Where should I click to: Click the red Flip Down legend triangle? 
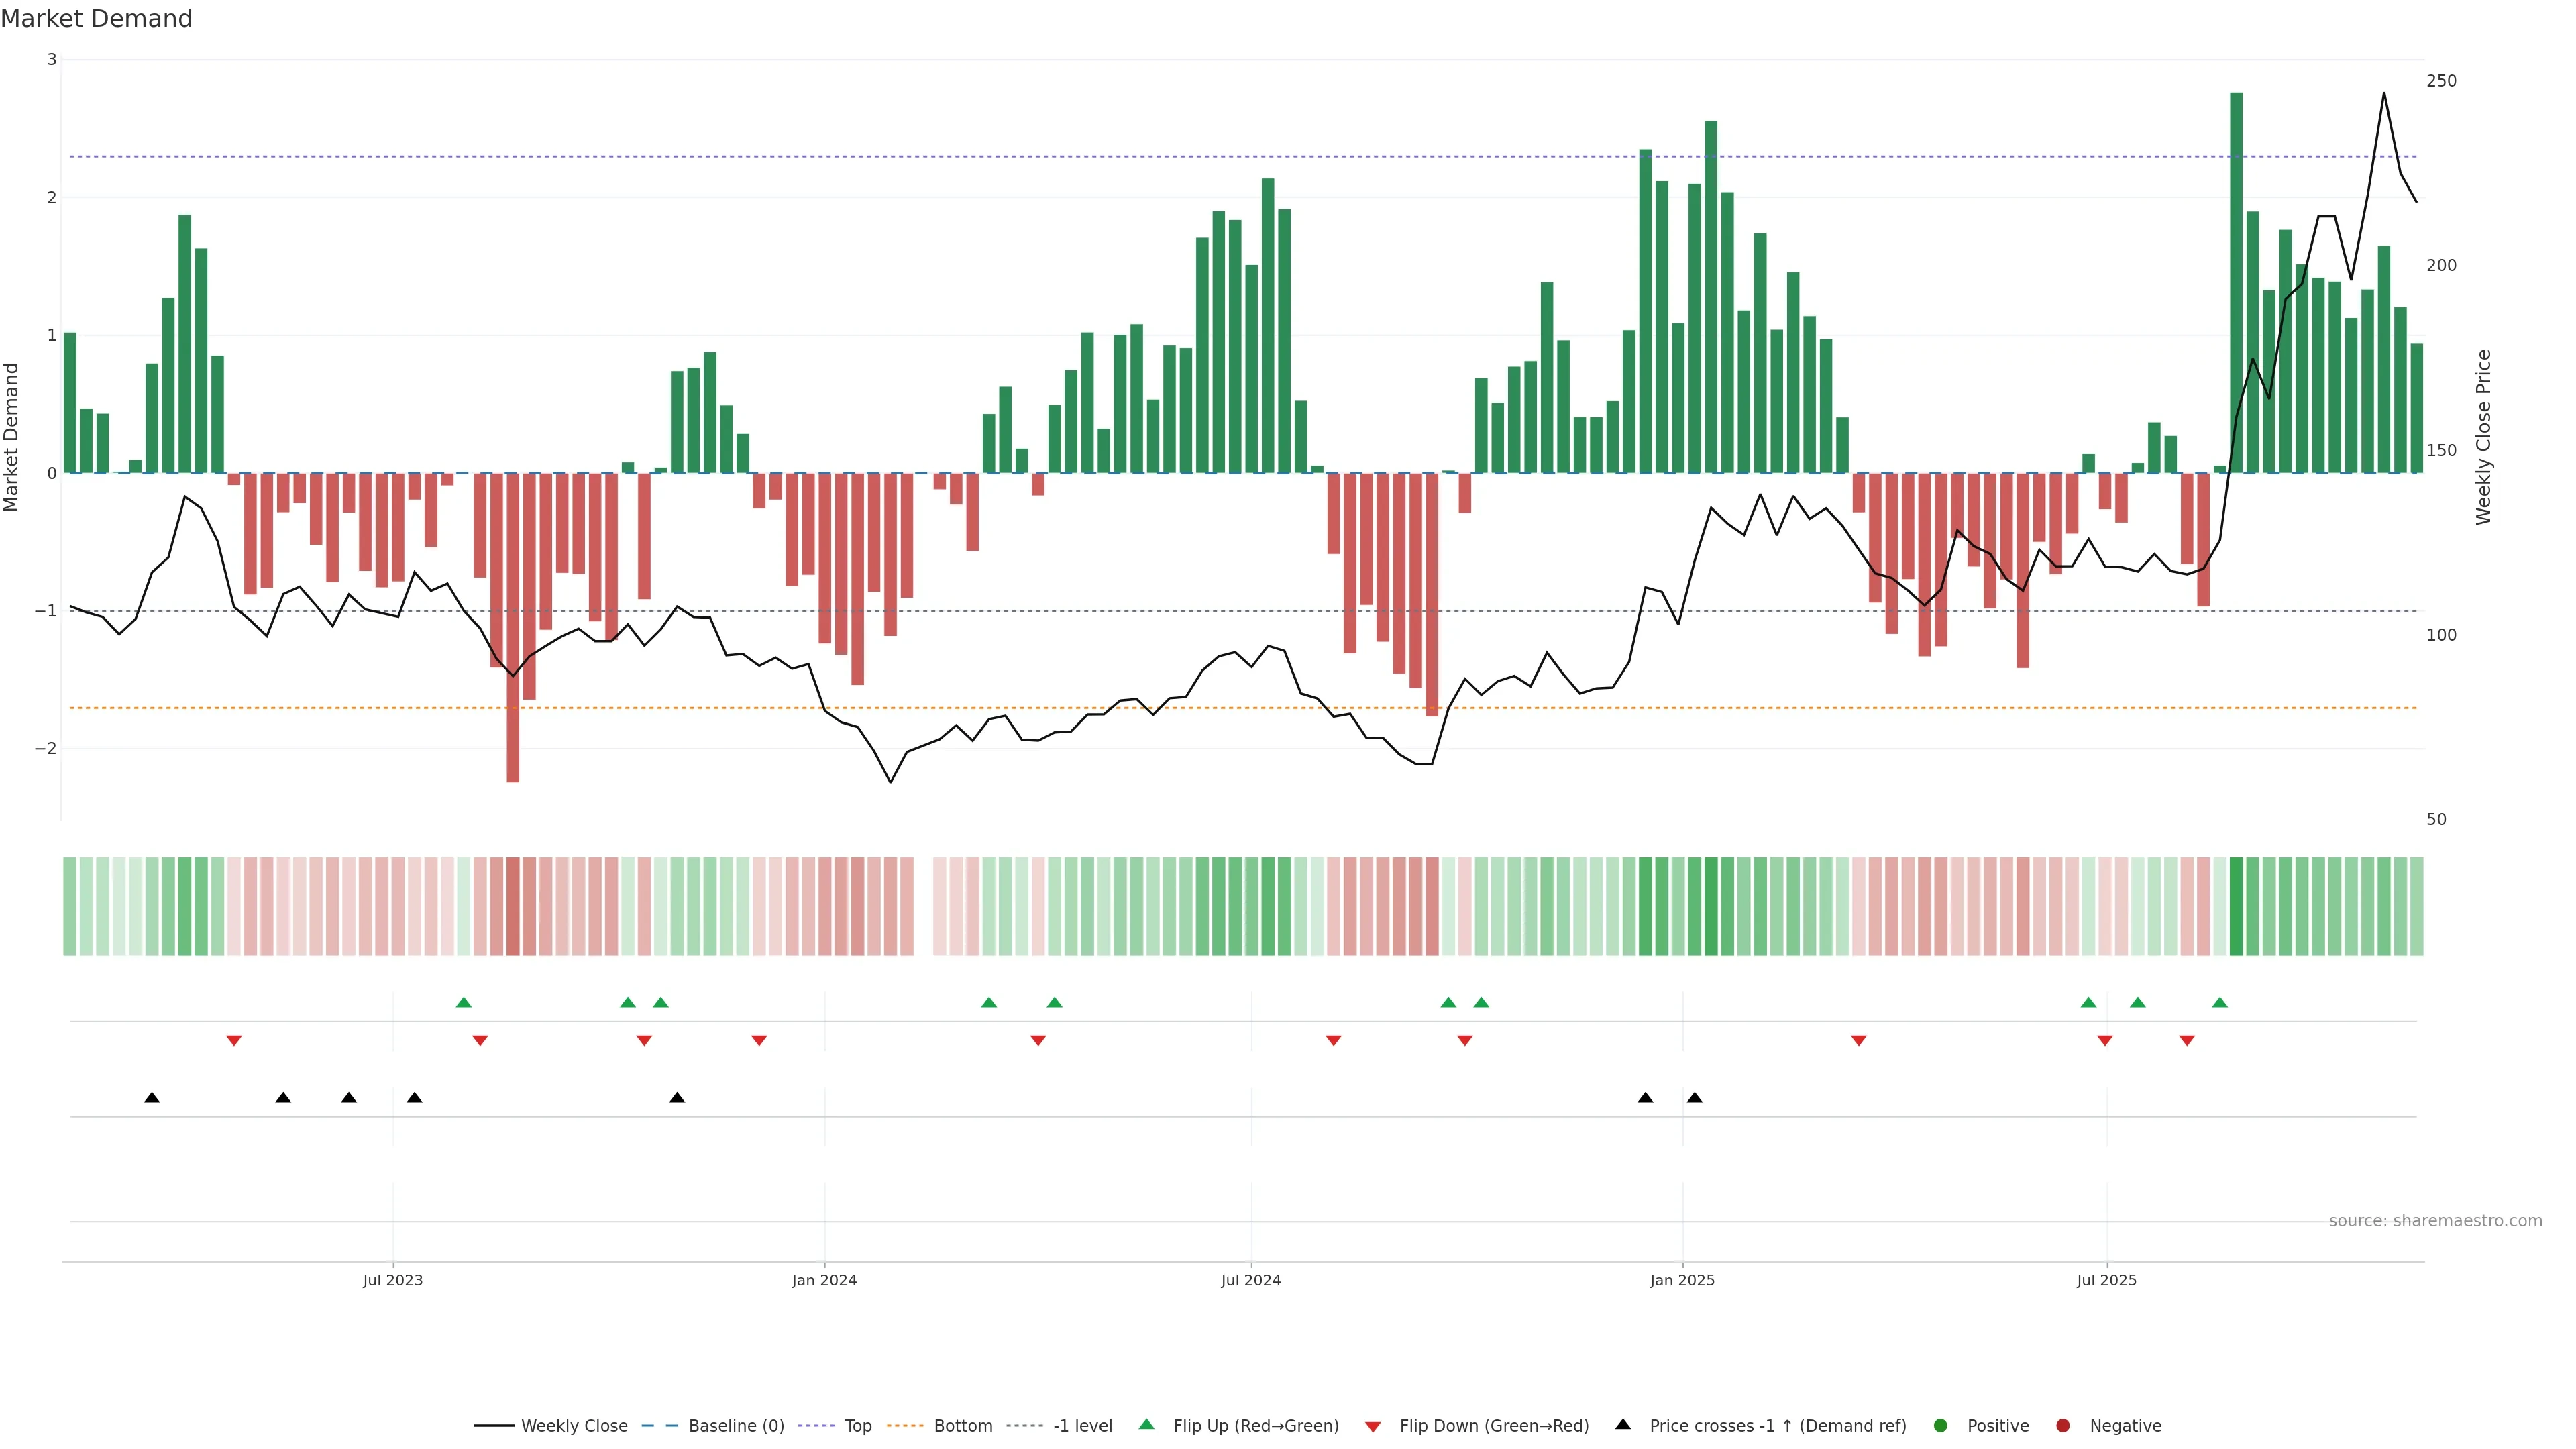pos(1373,1426)
